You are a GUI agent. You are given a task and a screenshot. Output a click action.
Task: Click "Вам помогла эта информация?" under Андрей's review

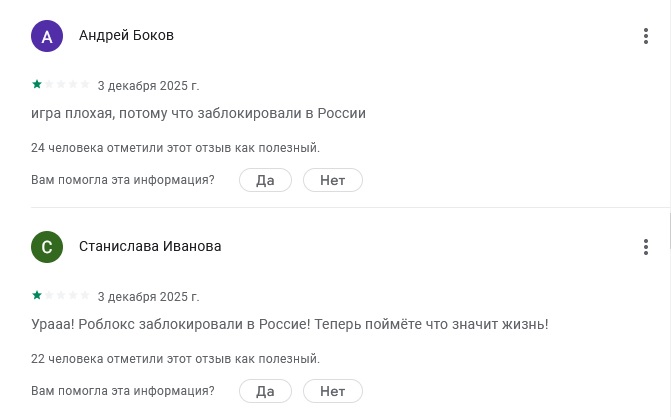click(123, 180)
